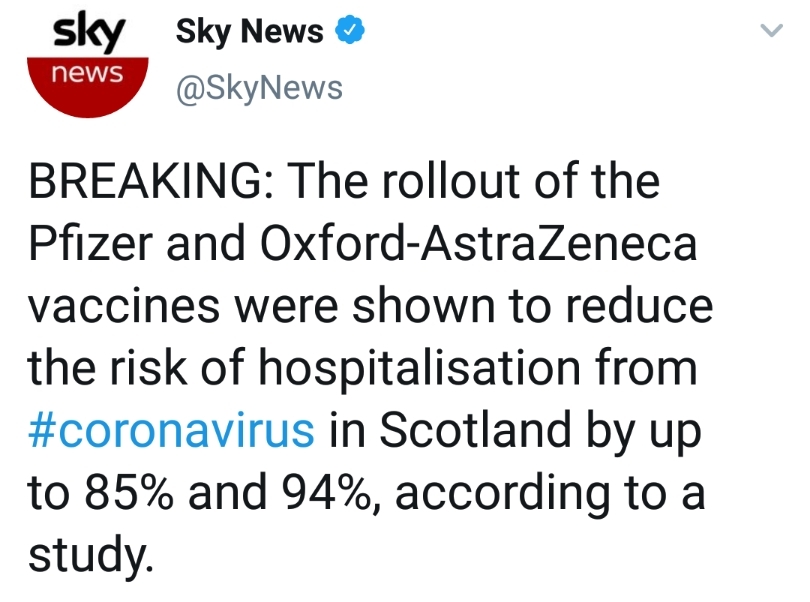This screenshot has height=602, width=810.
Task: Click the word Scotland in the tweet
Action: (x=475, y=430)
